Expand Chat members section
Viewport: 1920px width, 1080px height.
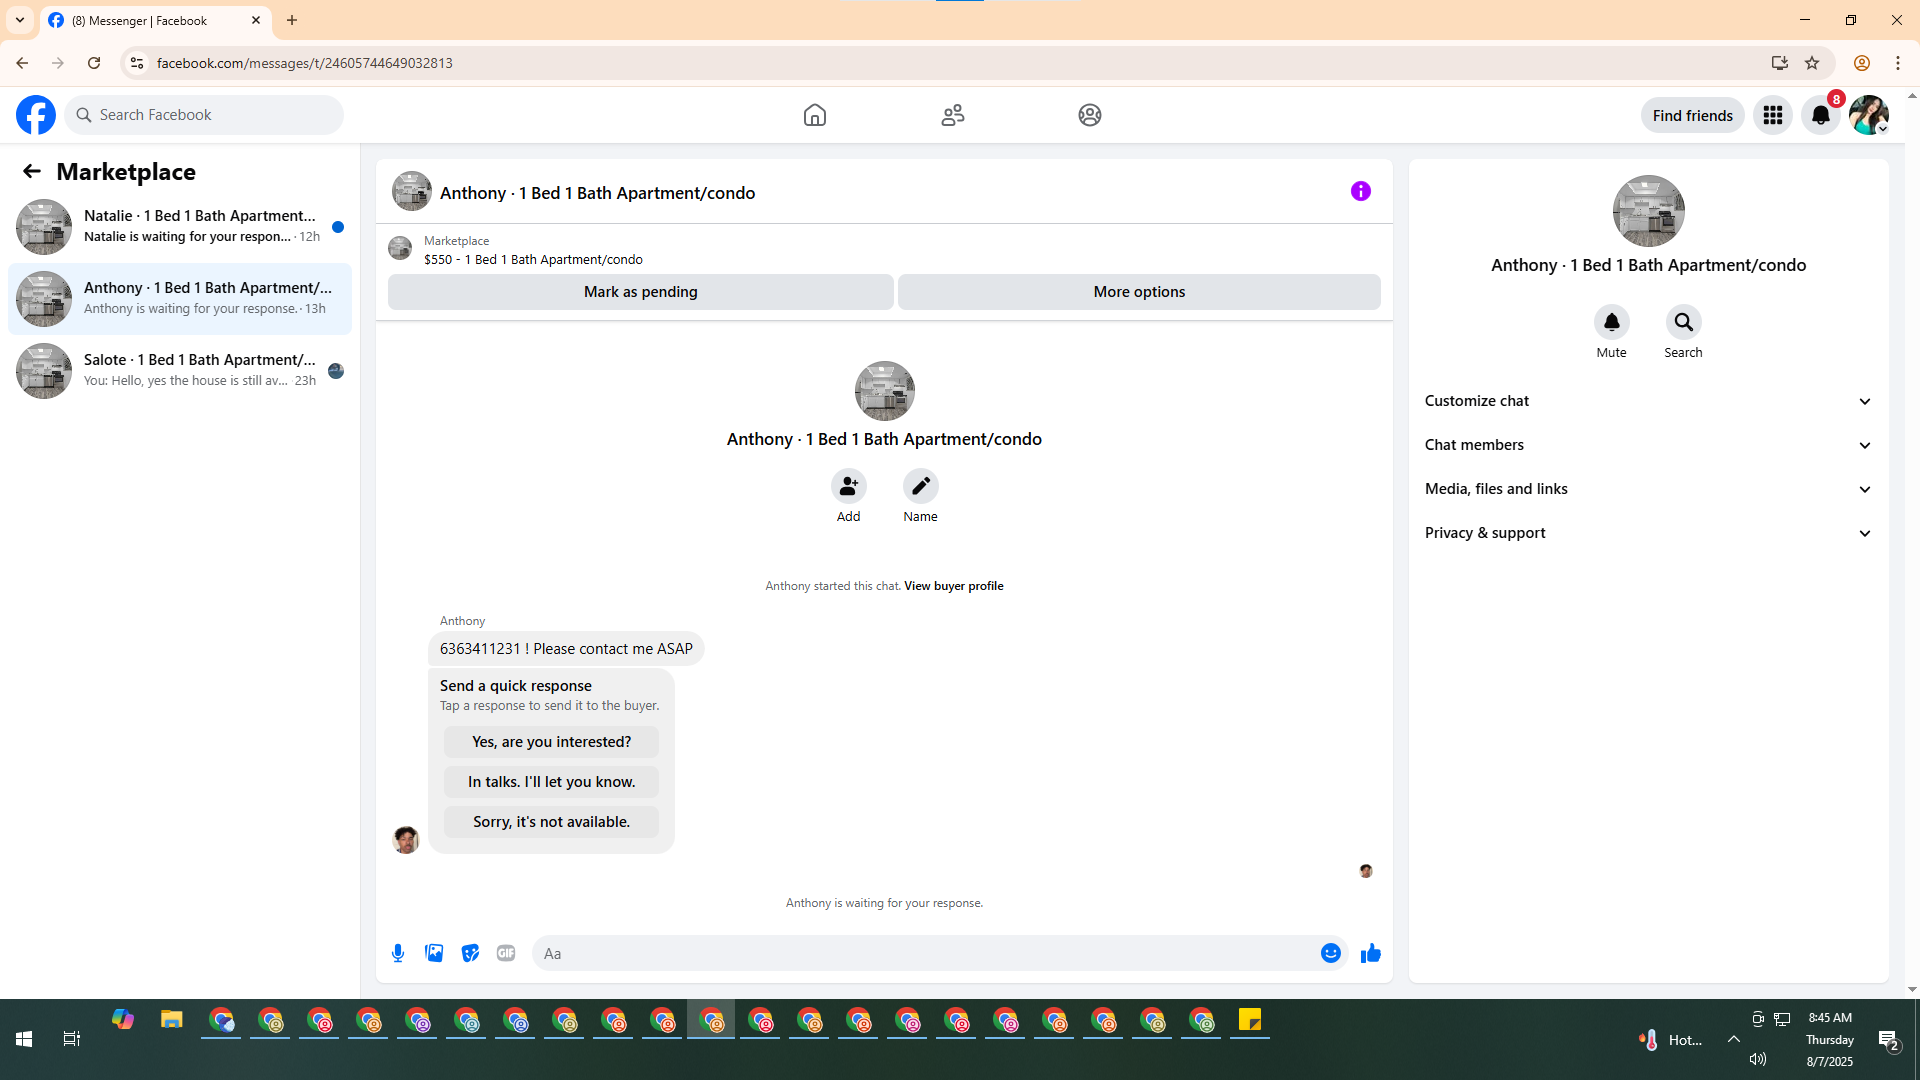click(x=1649, y=445)
